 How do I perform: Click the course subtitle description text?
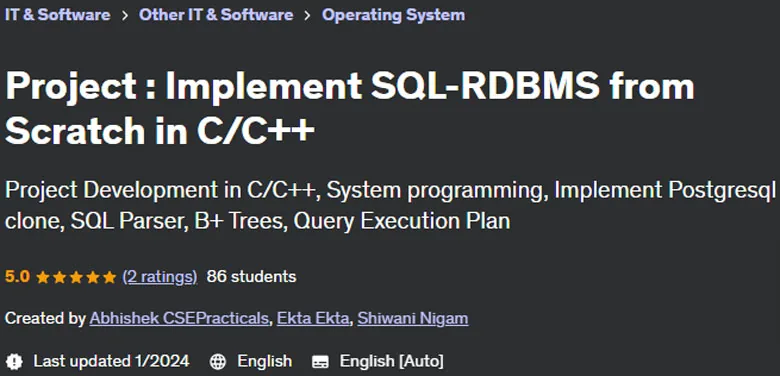[x=390, y=205]
